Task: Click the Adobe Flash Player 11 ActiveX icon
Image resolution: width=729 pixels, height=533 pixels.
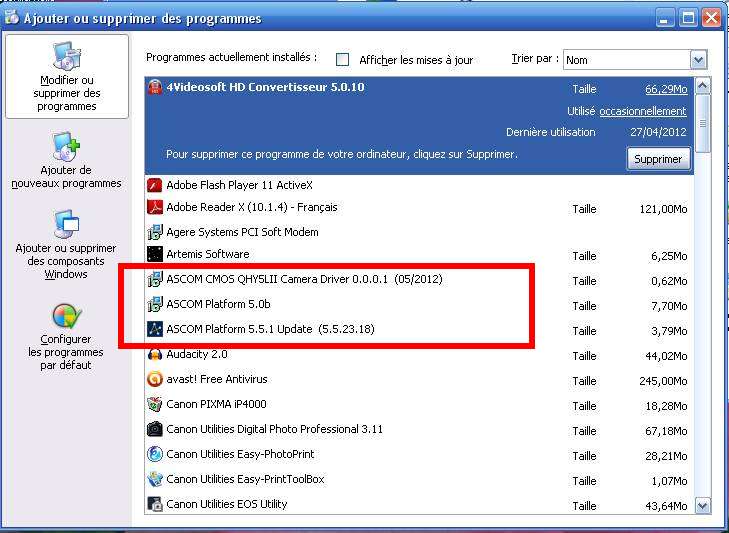Action: point(155,185)
